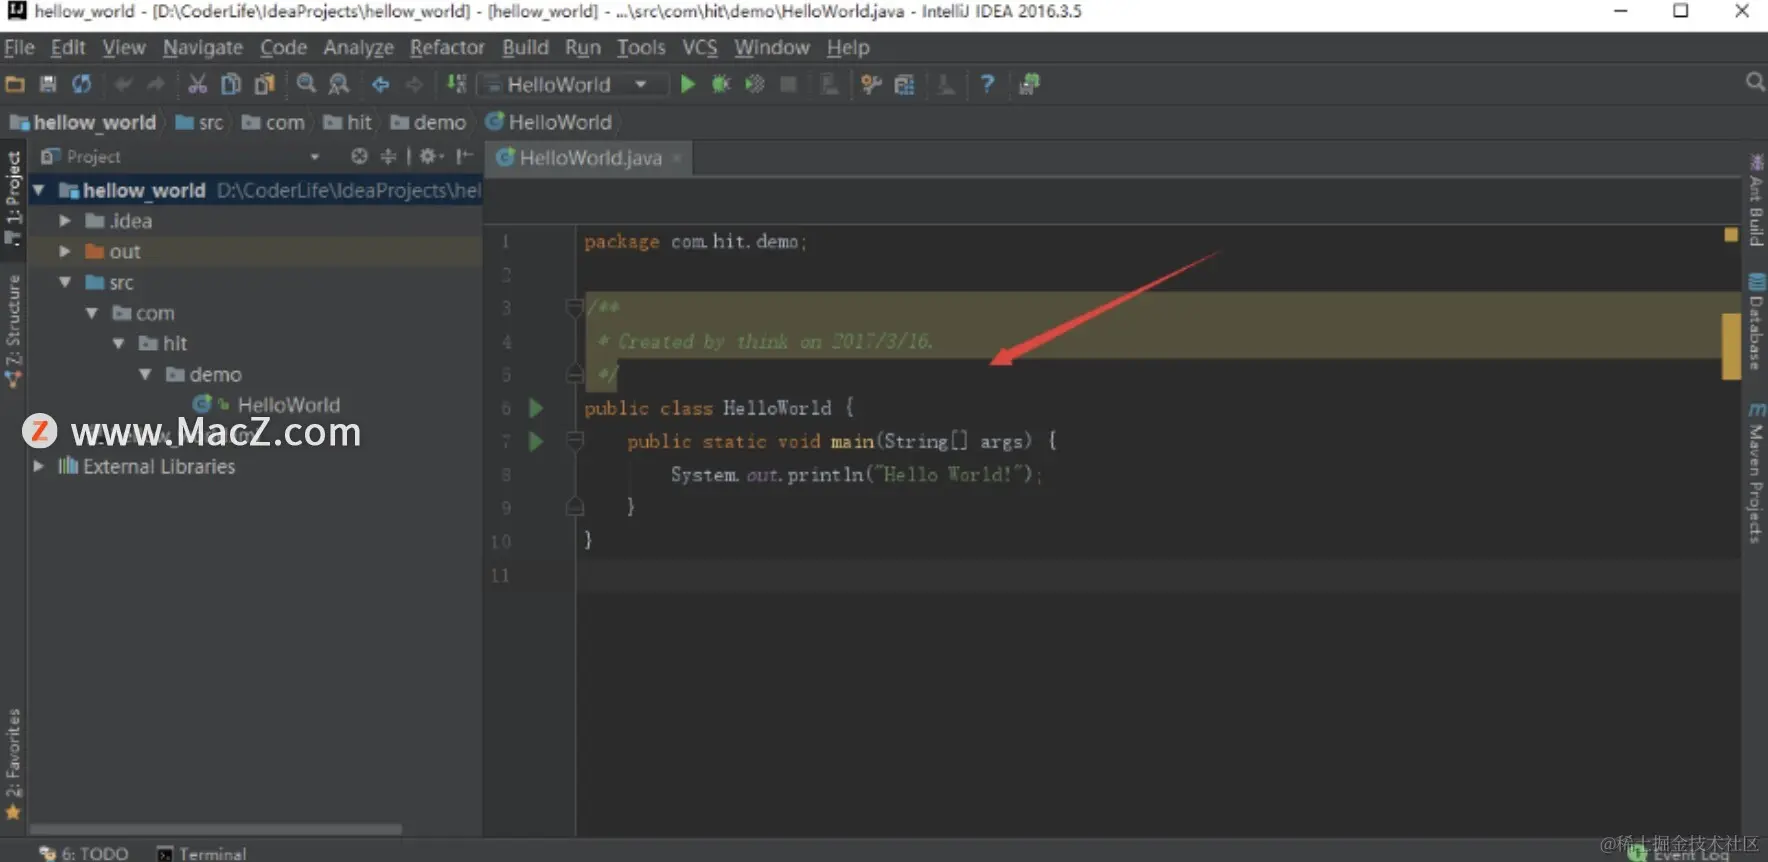Image resolution: width=1768 pixels, height=862 pixels.
Task: Toggle the Database side panel
Action: coord(1756,322)
